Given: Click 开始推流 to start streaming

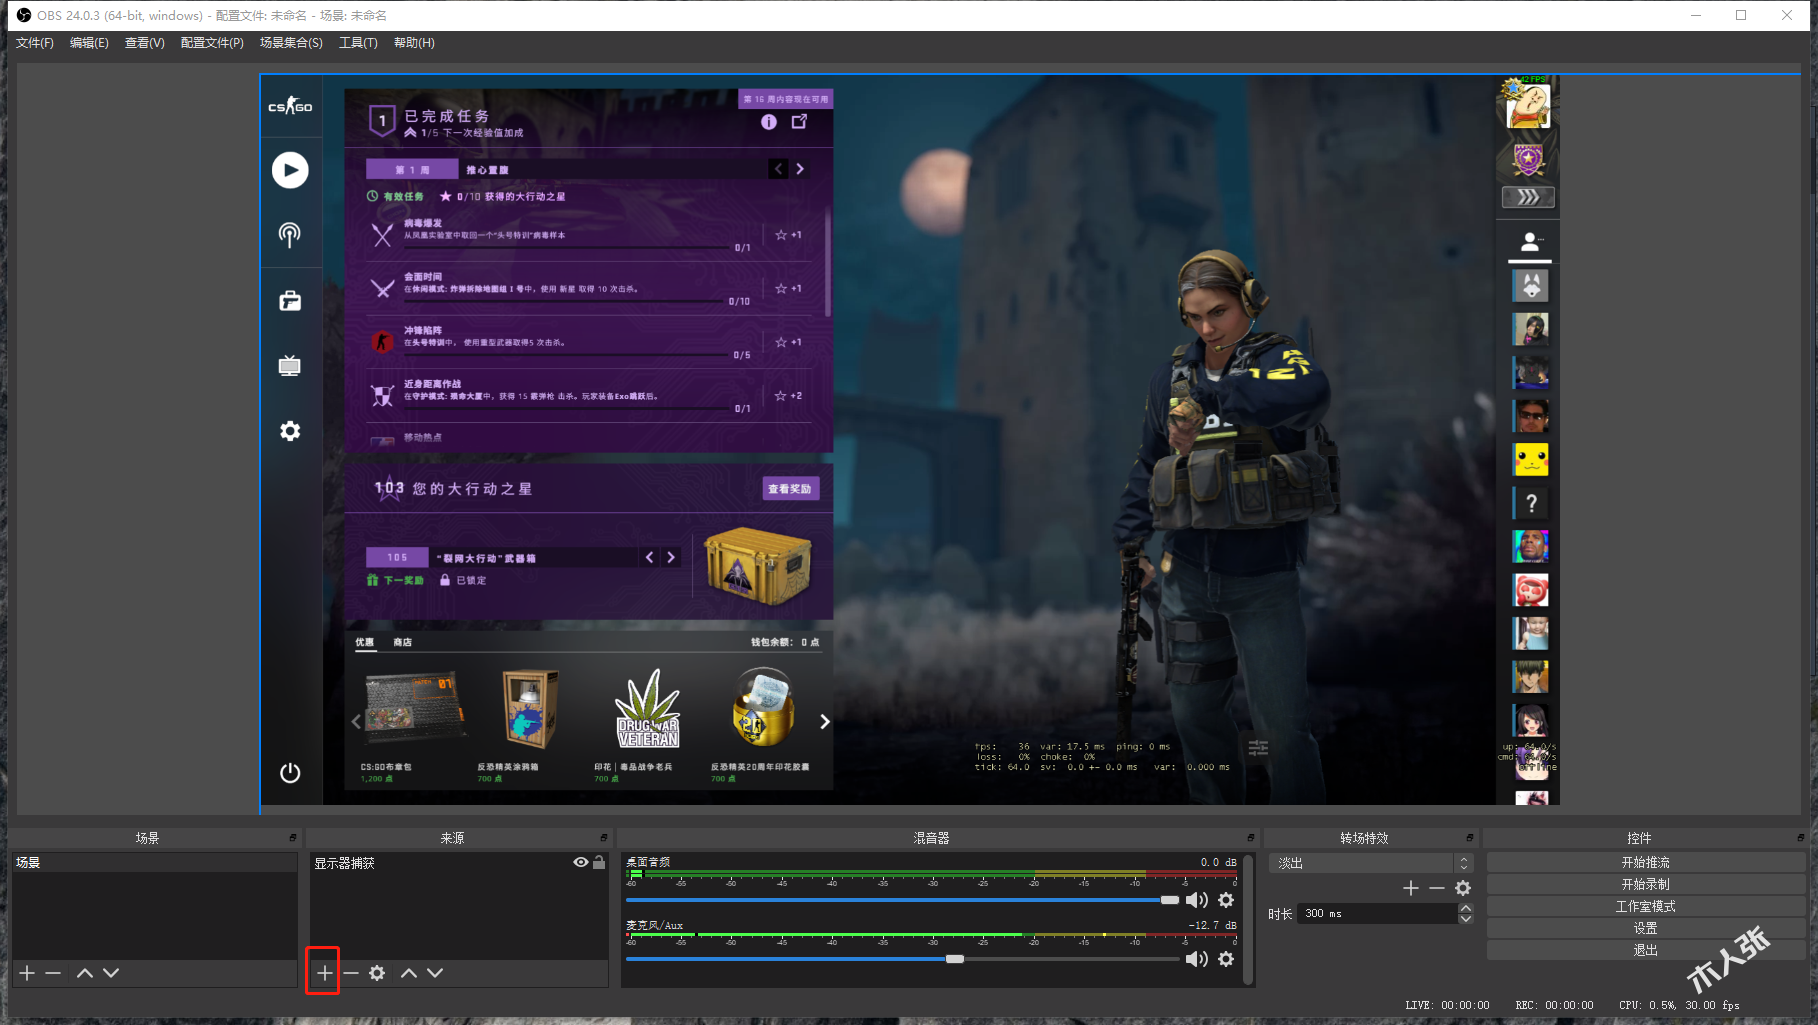Looking at the screenshot, I should coord(1645,862).
